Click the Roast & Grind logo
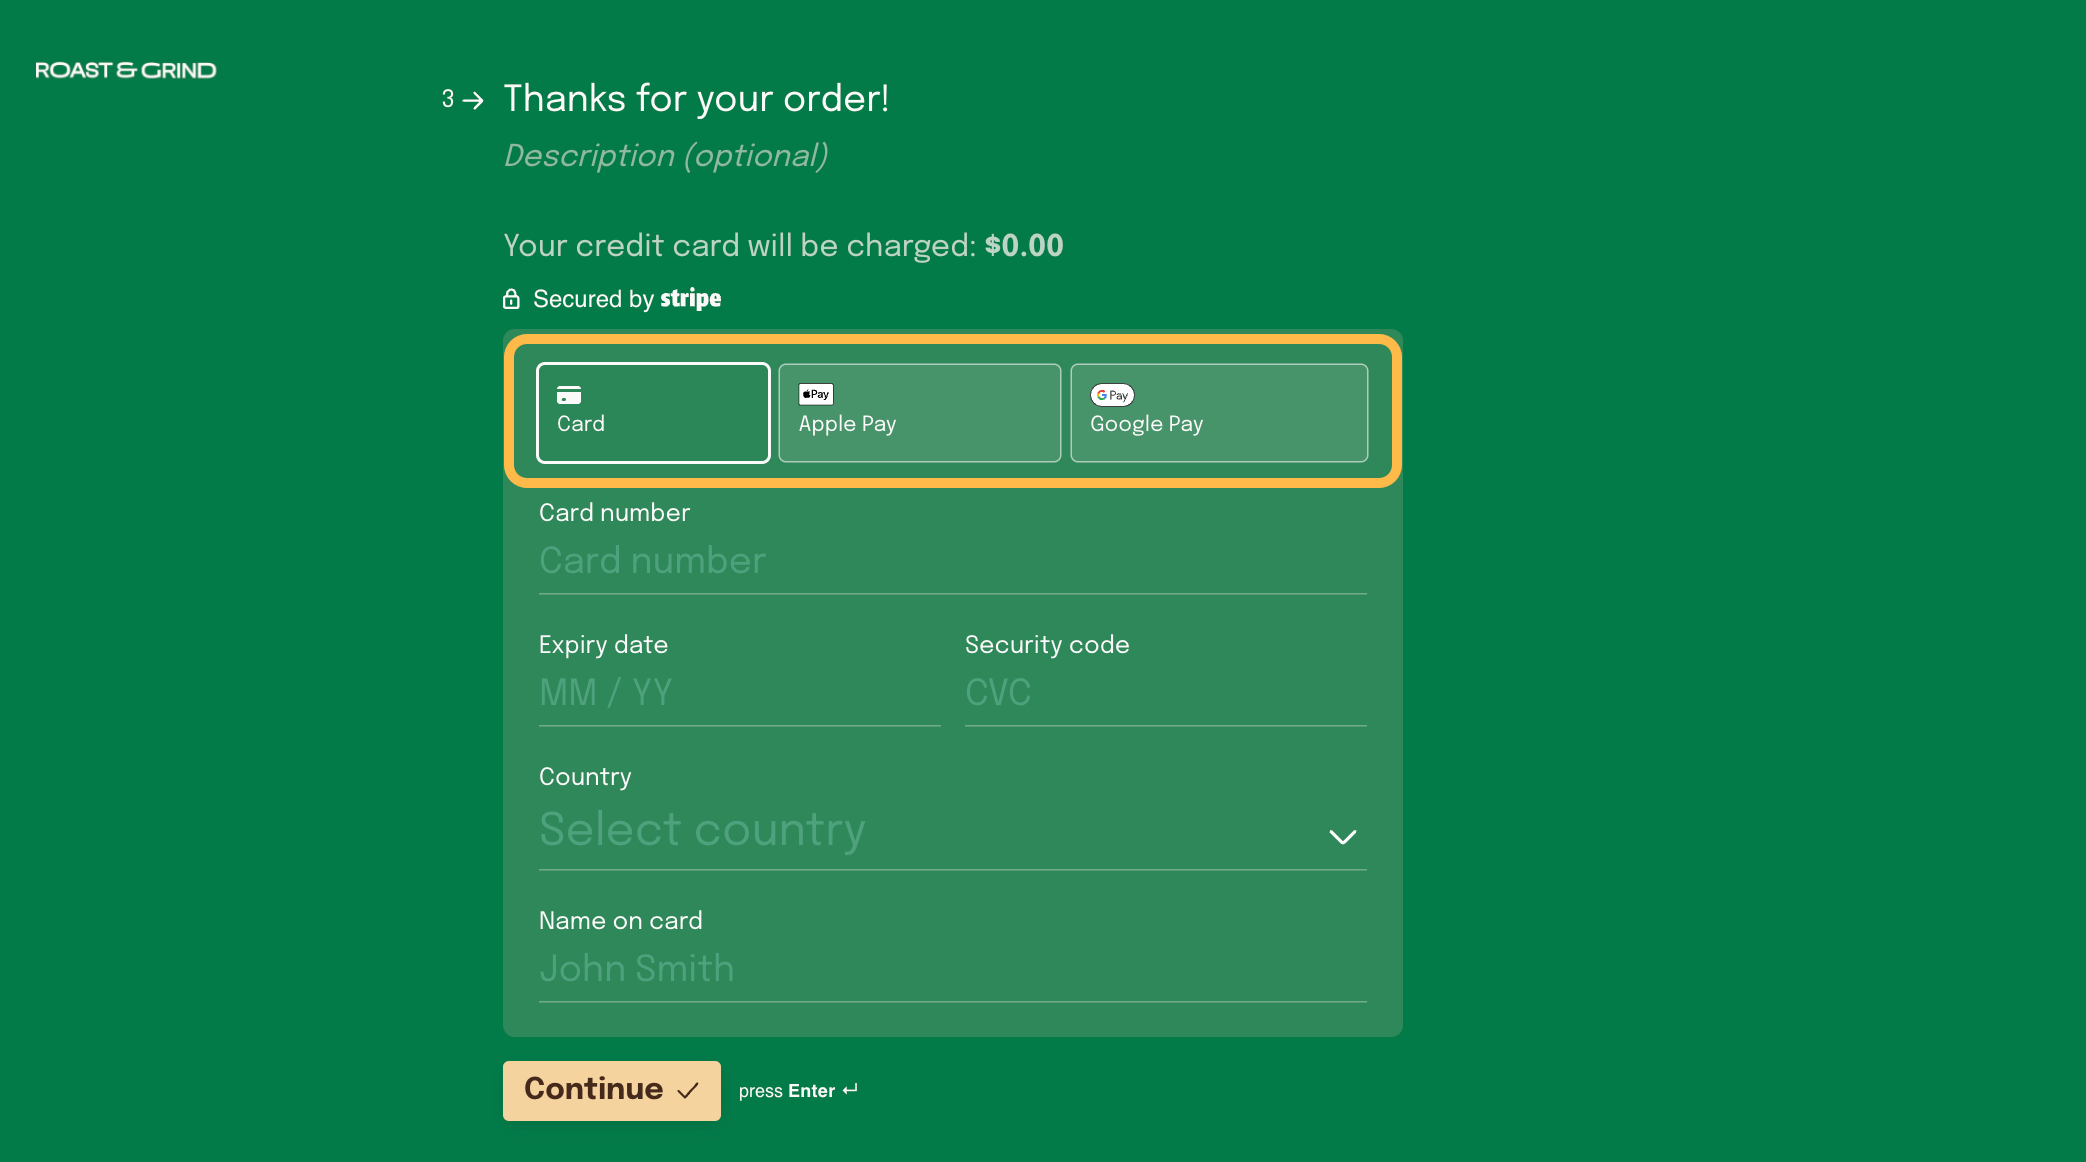Screen dimensions: 2086x1162 coord(126,70)
